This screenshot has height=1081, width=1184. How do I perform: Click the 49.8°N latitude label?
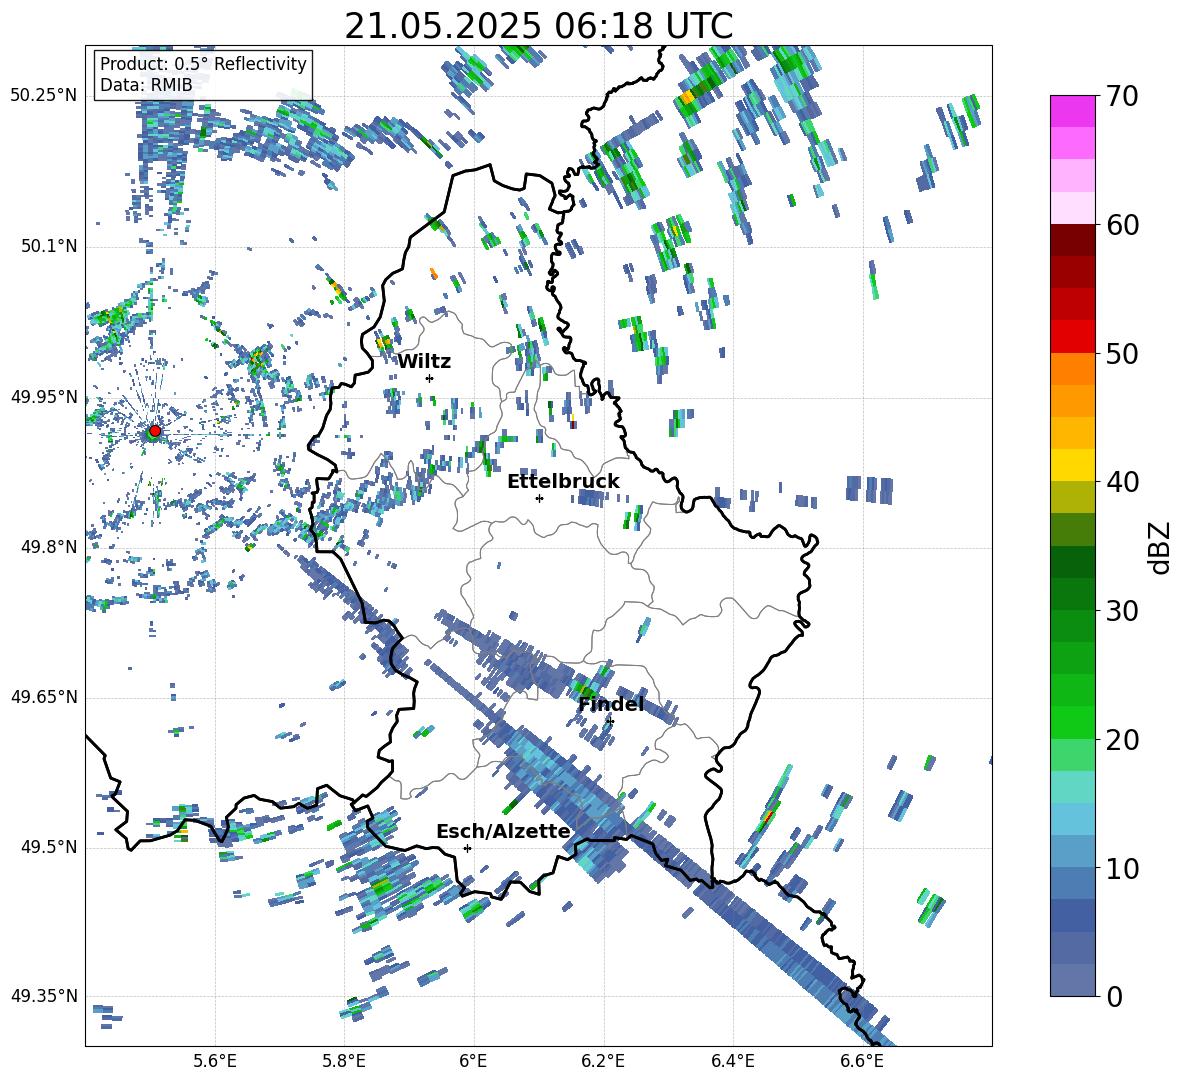click(49, 547)
